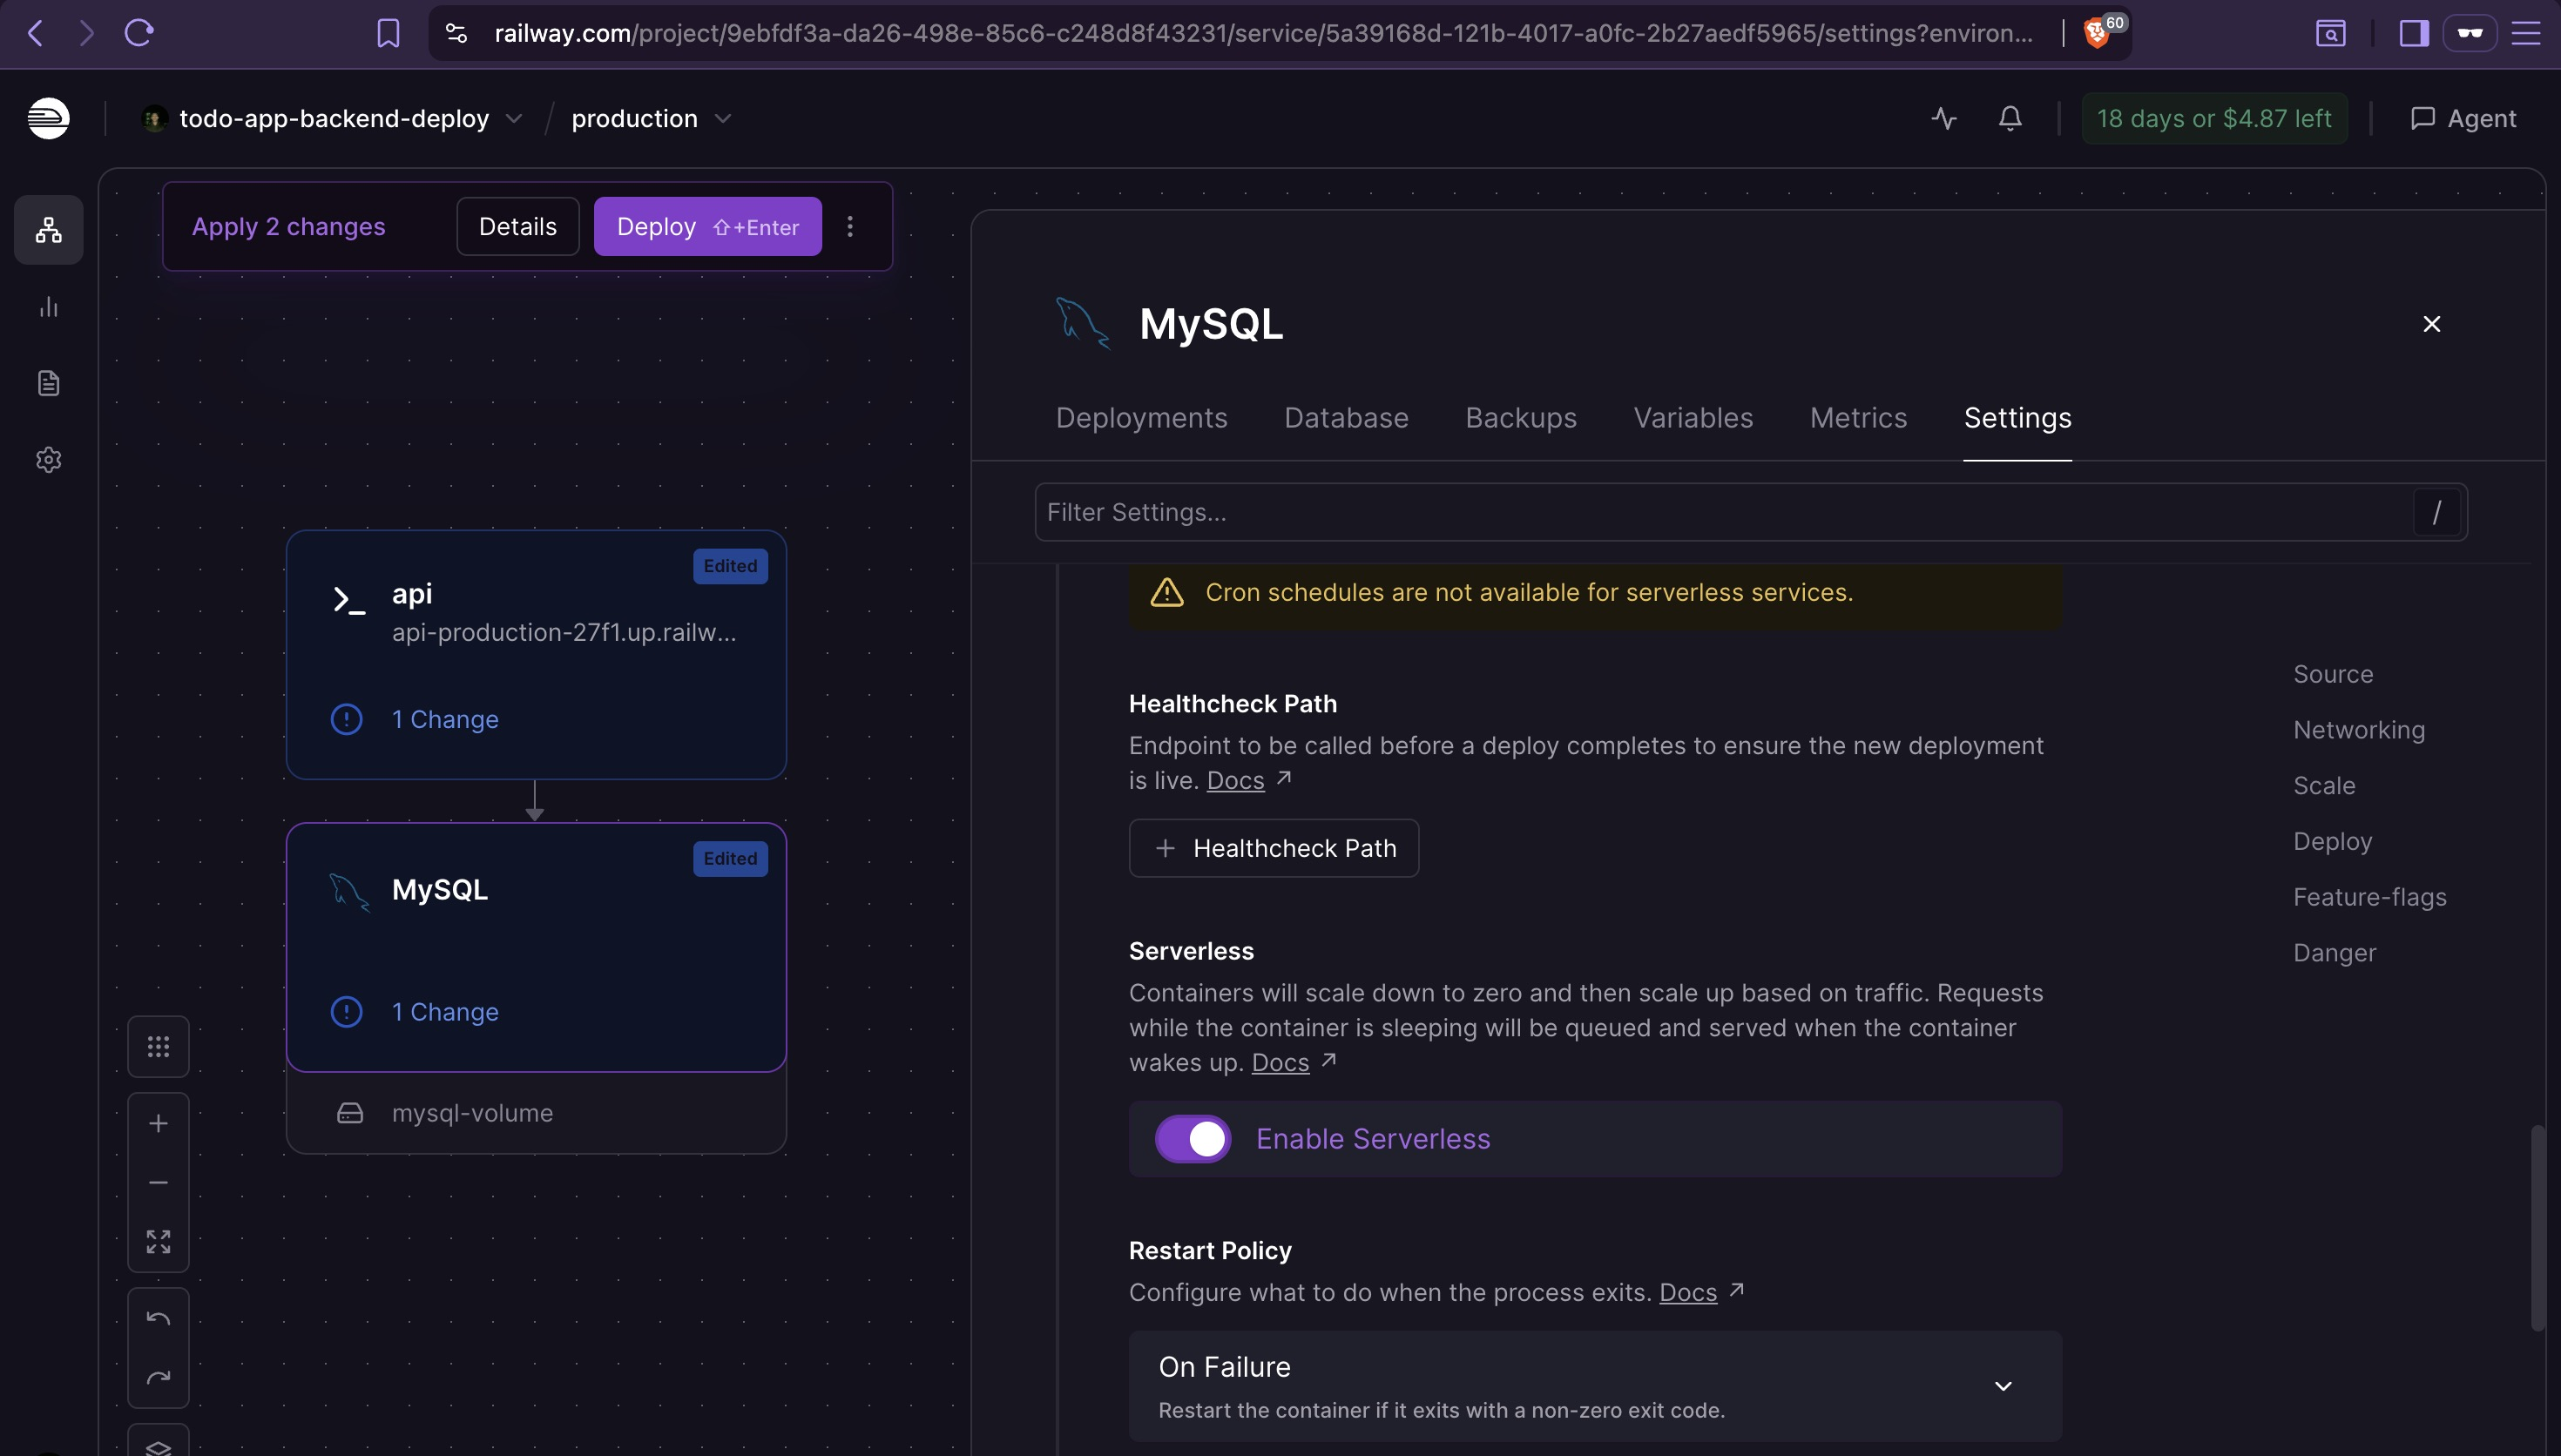Viewport: 2561px width, 1456px height.
Task: Select the api service card
Action: (x=536, y=654)
